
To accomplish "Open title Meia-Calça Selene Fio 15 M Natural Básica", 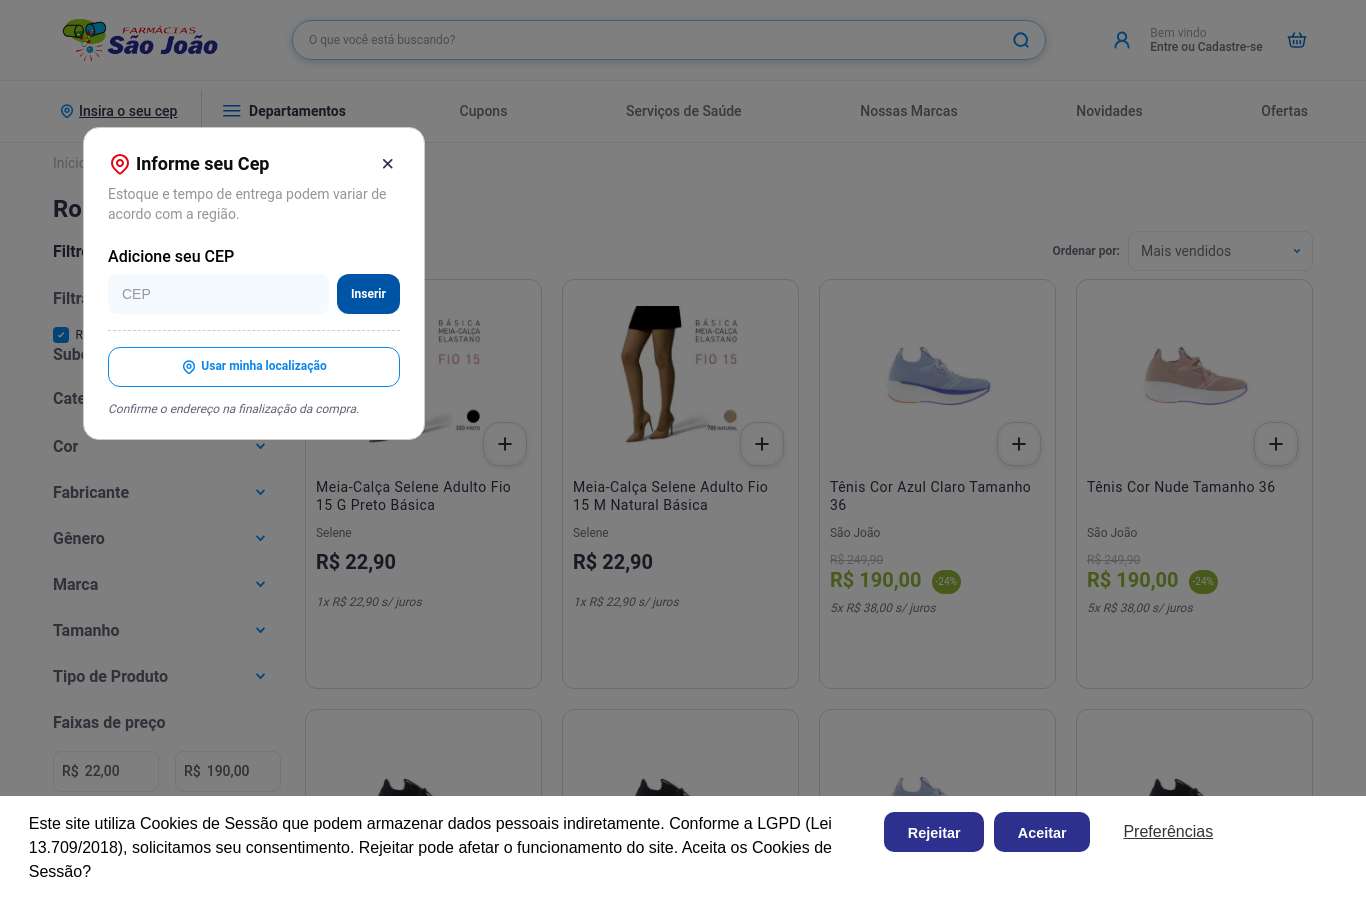I will [670, 496].
